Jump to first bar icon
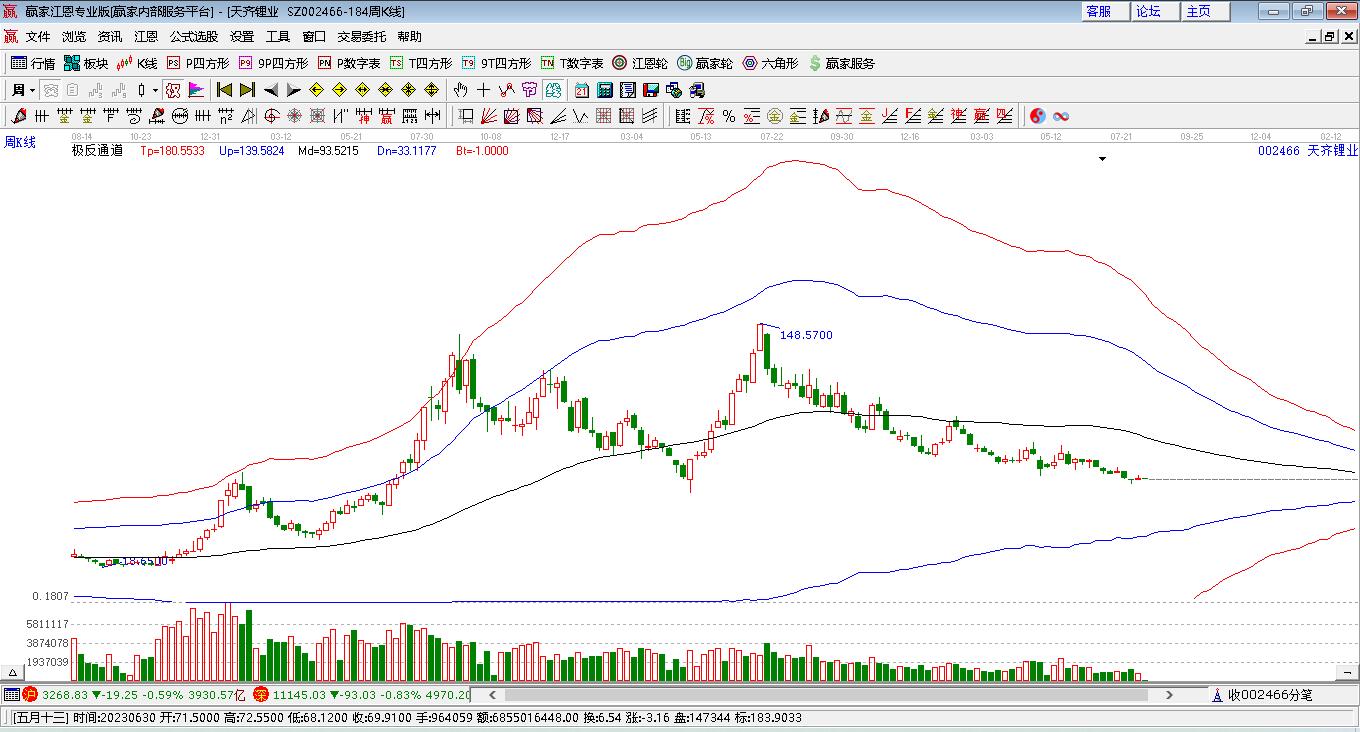Image resolution: width=1360 pixels, height=732 pixels. pyautogui.click(x=224, y=90)
